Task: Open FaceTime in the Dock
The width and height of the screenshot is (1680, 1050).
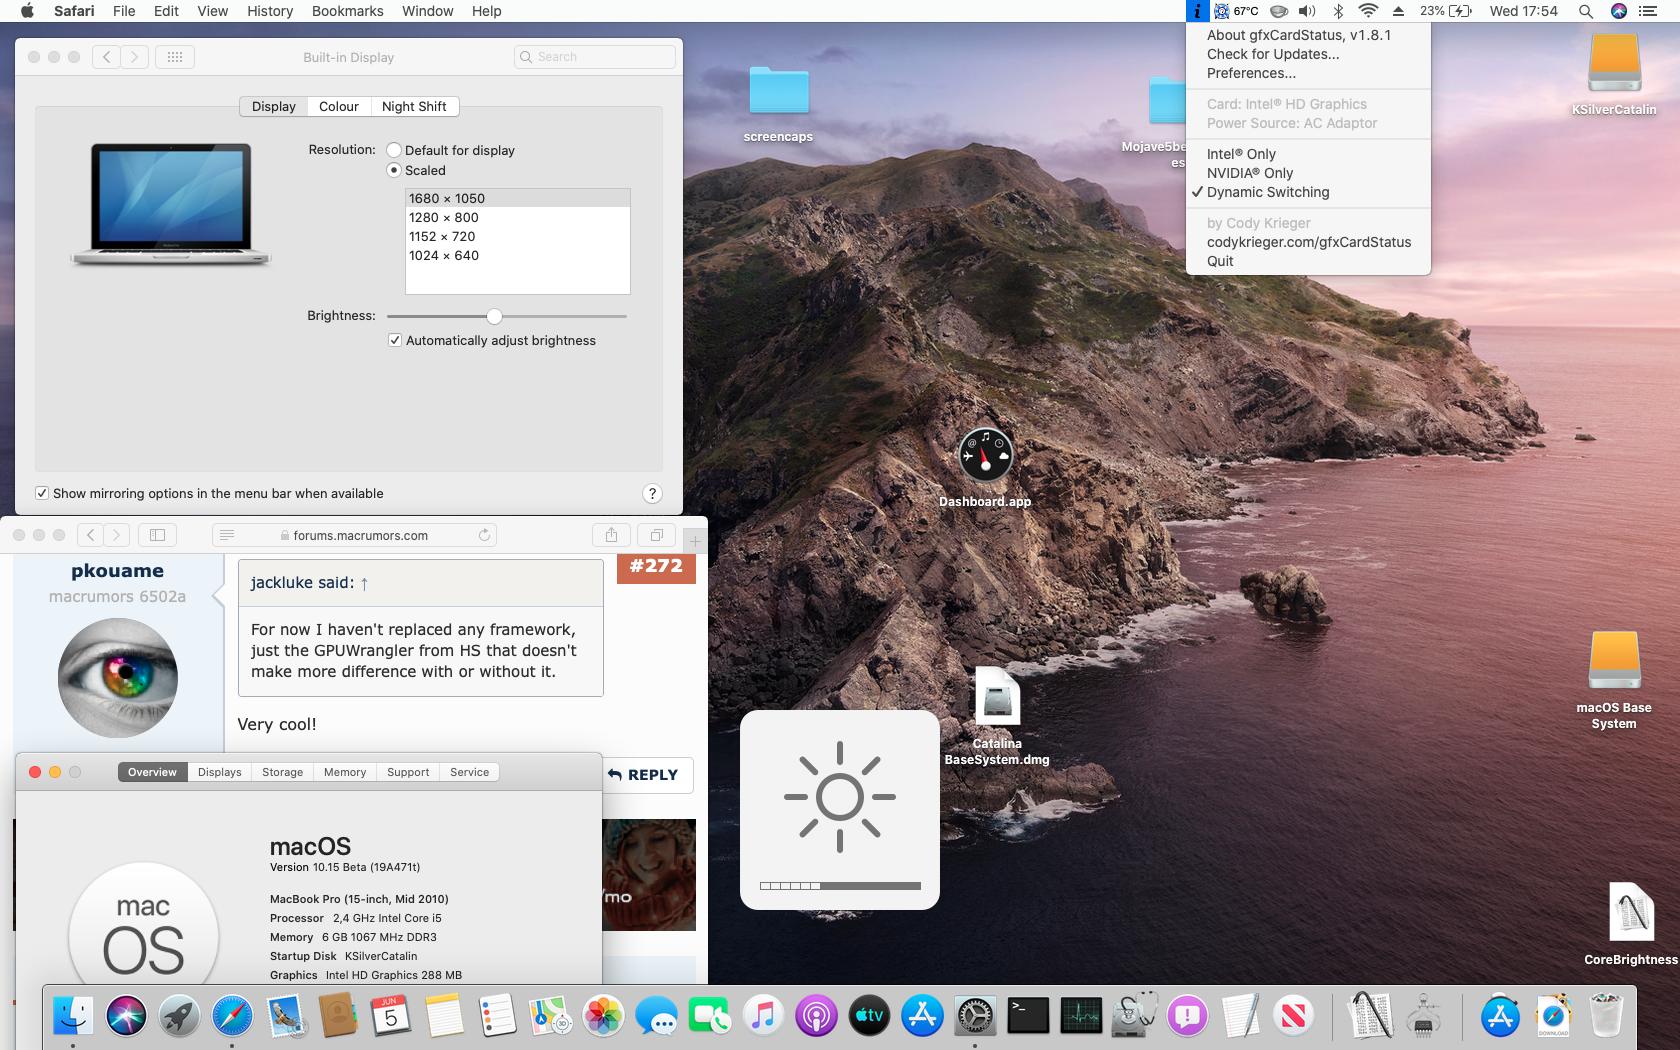Action: point(710,1016)
